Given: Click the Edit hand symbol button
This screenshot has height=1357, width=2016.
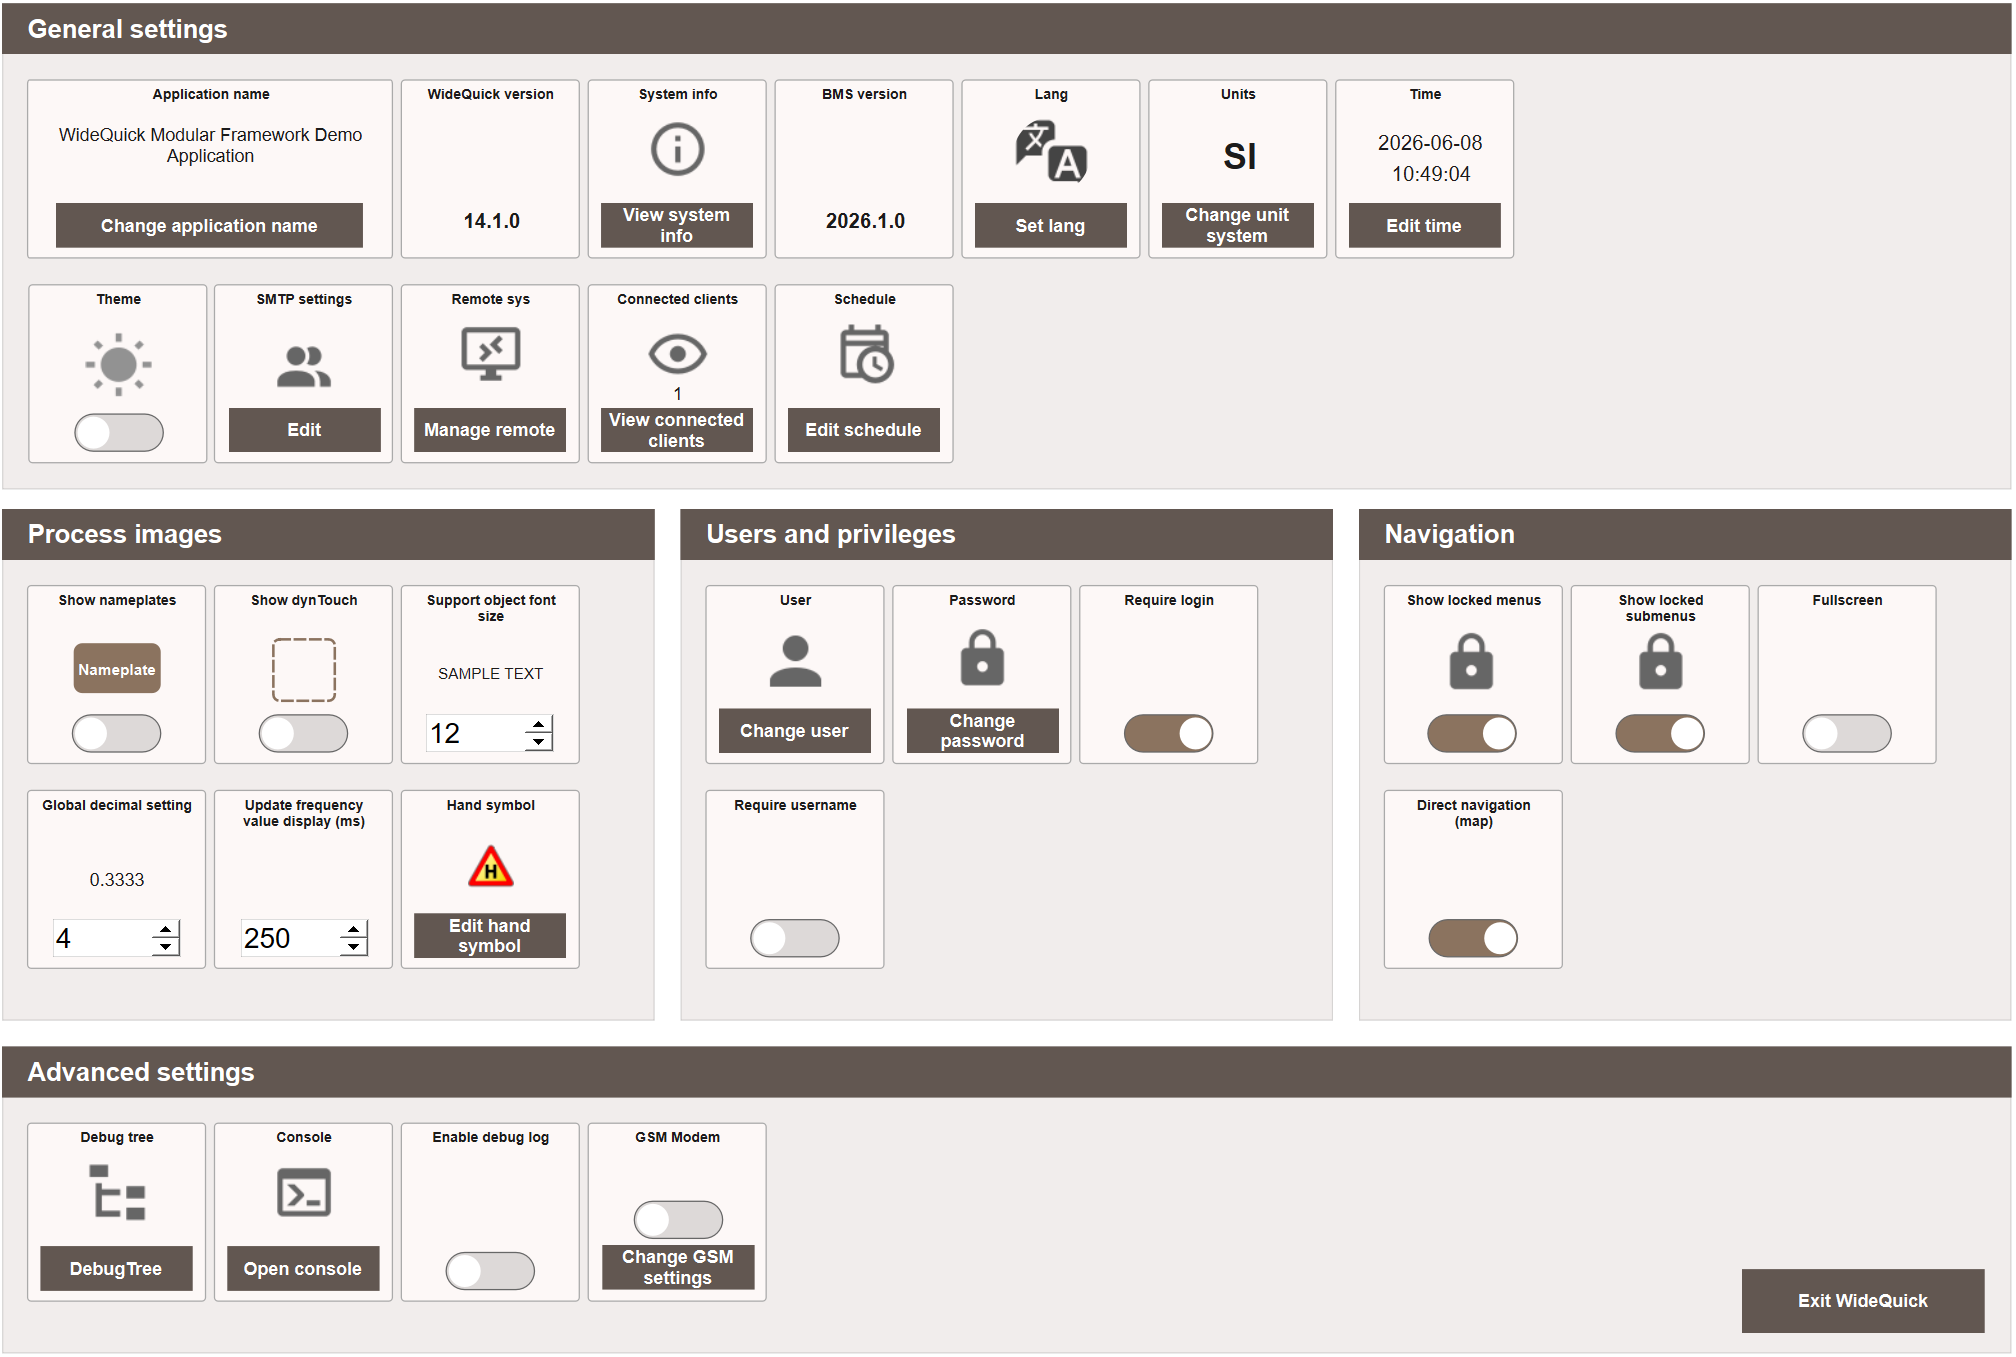Looking at the screenshot, I should tap(490, 935).
